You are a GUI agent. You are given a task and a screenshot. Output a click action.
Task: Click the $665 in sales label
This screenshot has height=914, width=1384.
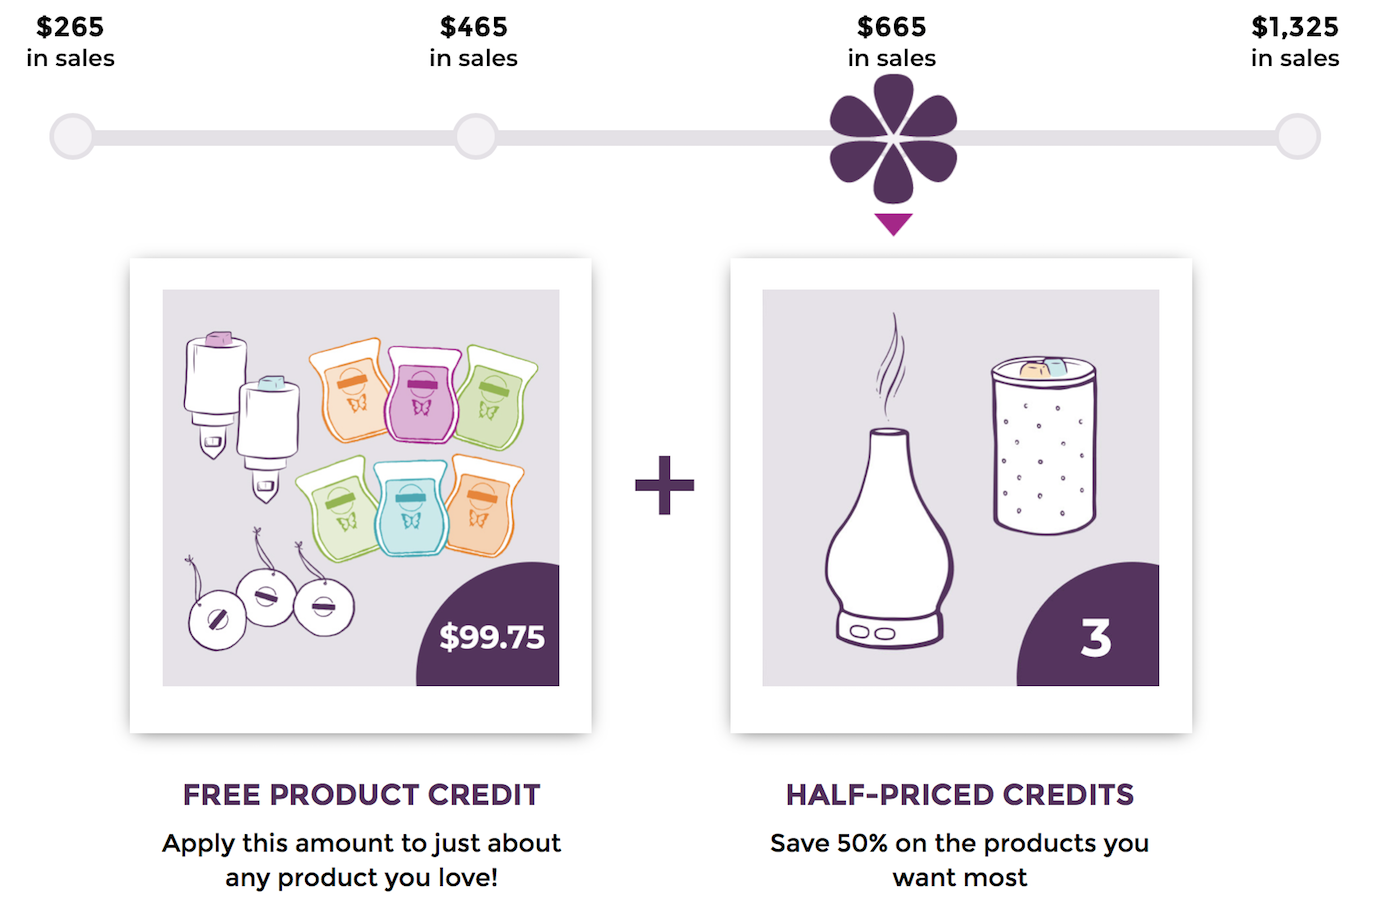(x=892, y=42)
